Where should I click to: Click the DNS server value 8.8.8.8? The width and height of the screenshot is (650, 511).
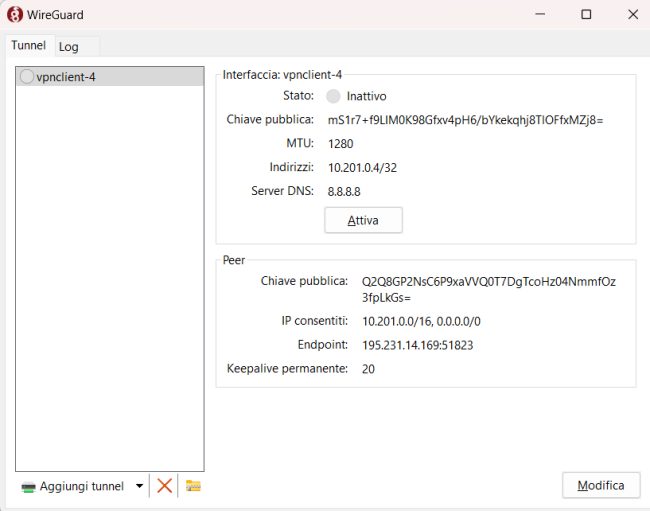click(344, 191)
